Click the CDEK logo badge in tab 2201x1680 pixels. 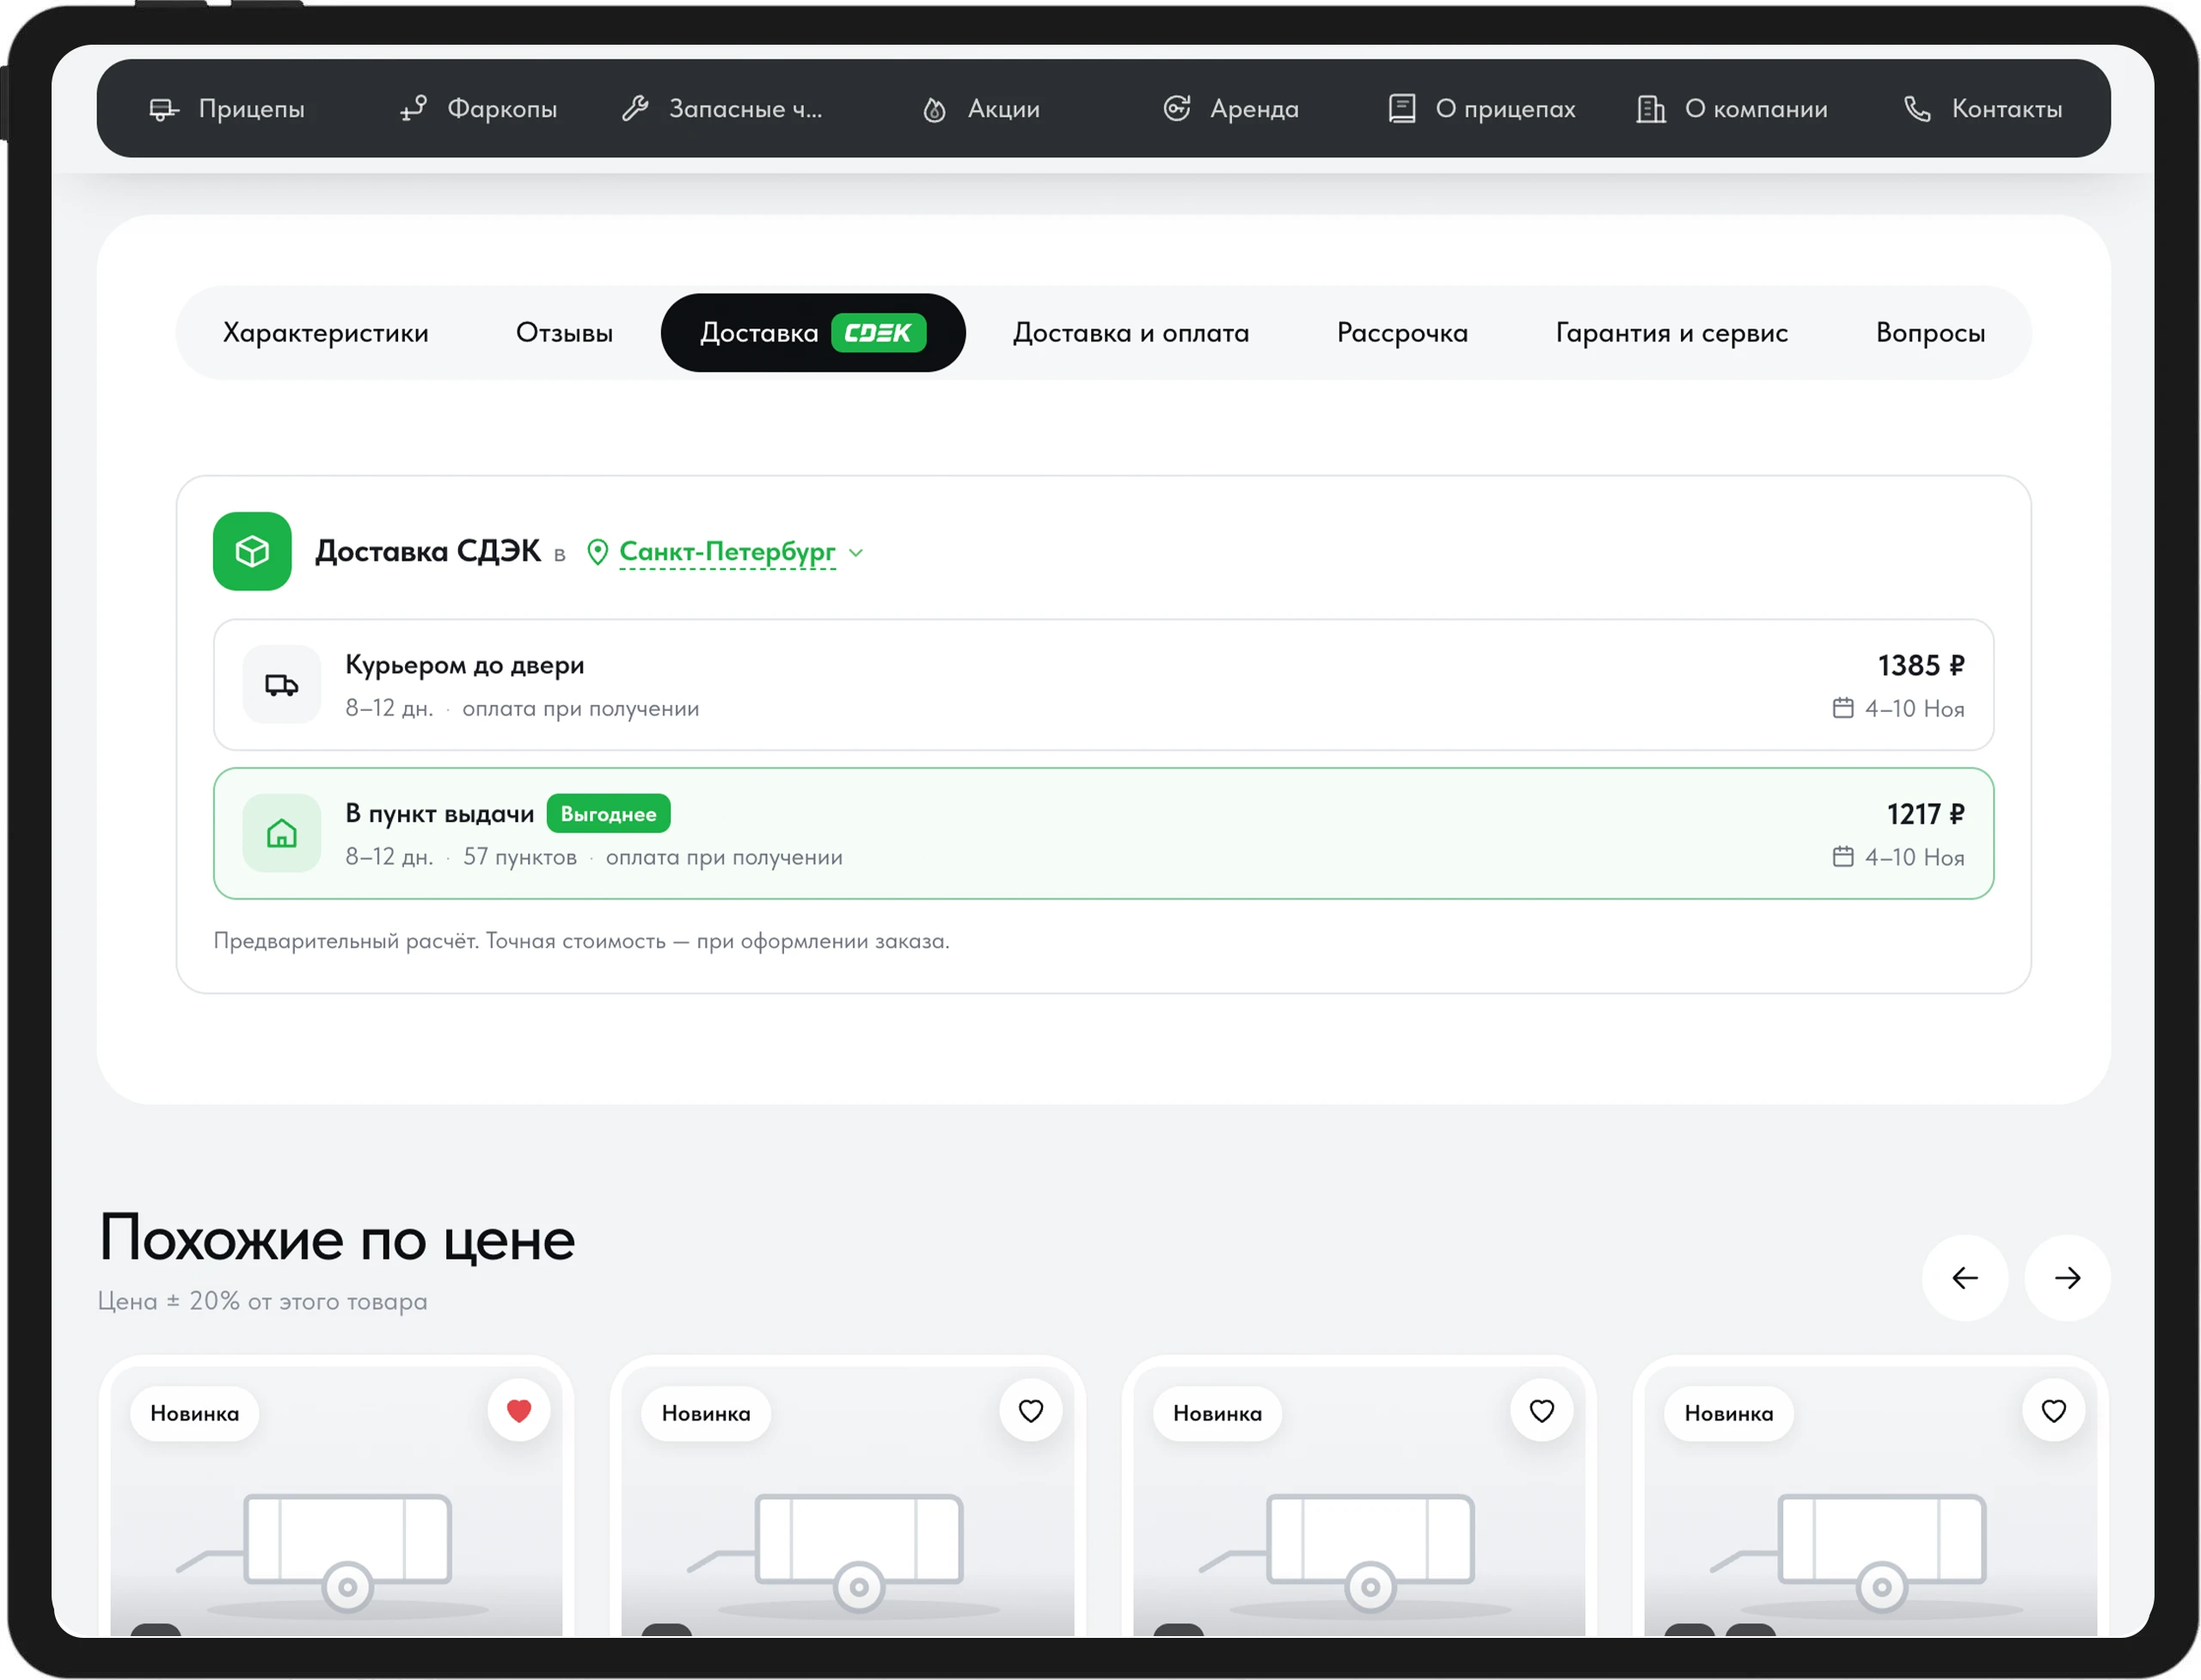click(x=878, y=333)
